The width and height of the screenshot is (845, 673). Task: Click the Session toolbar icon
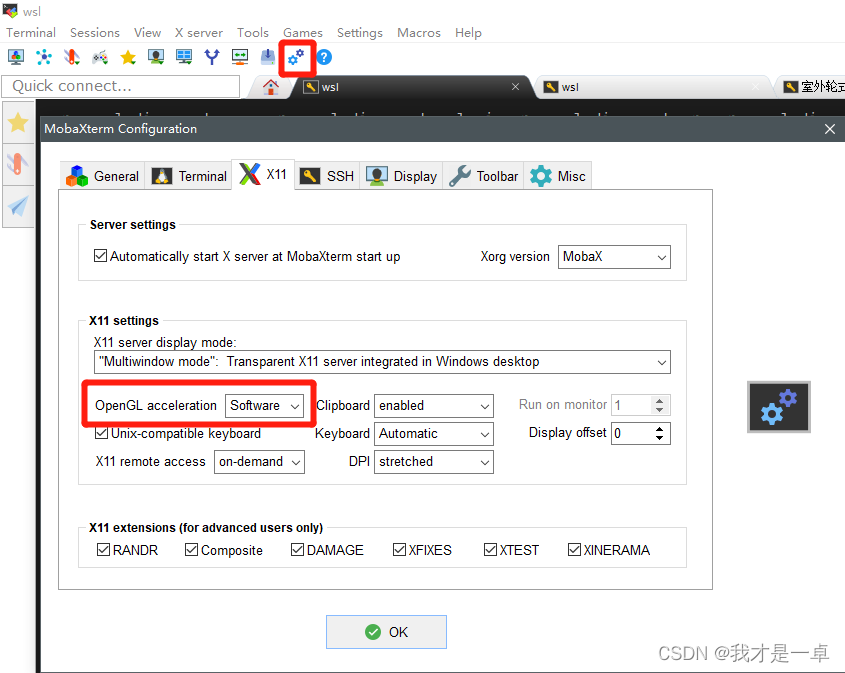point(16,57)
